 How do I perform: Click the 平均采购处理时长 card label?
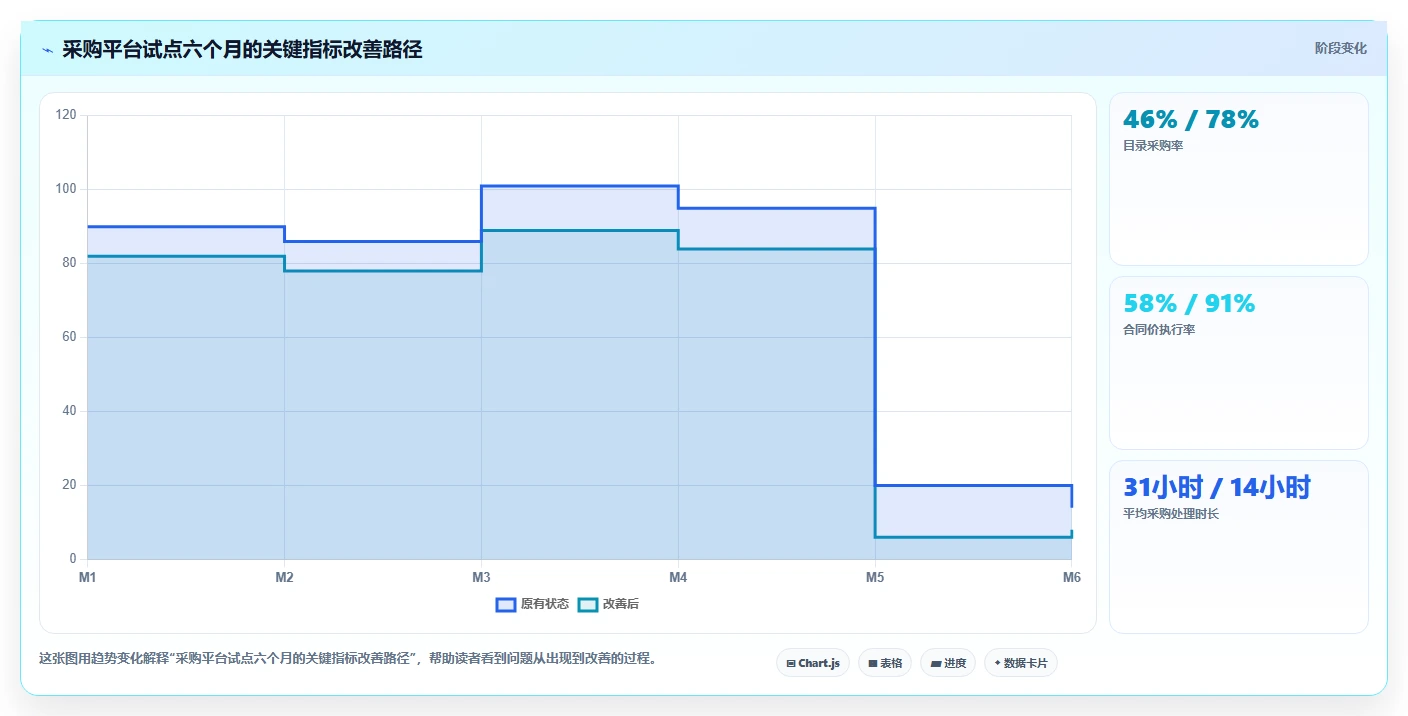1171,514
